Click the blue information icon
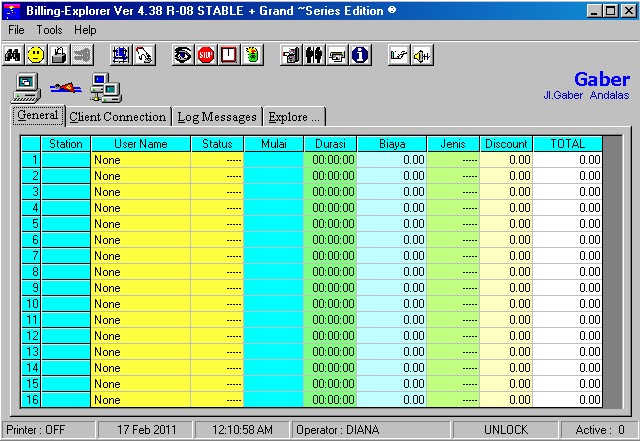This screenshot has width=640, height=441. (360, 55)
